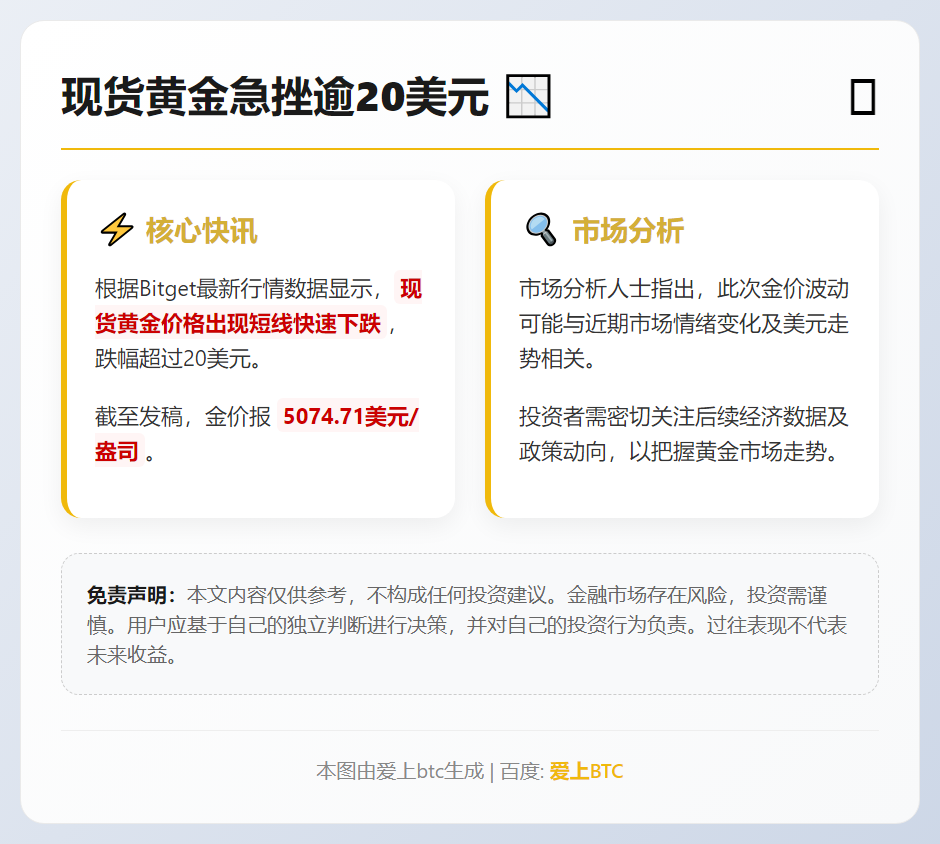Image resolution: width=940 pixels, height=844 pixels.
Task: Click the text 势相关。 in the analysis card
Action: point(558,358)
